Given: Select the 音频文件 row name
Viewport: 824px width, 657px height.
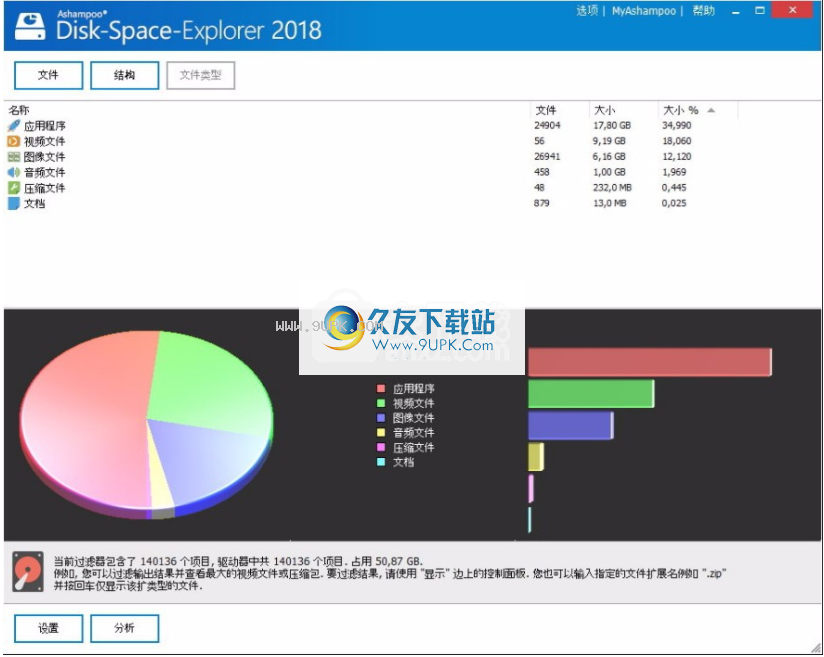Looking at the screenshot, I should pyautogui.click(x=45, y=172).
